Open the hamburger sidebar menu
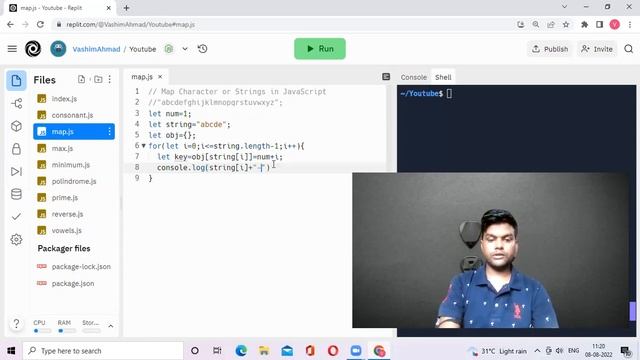 (12, 49)
